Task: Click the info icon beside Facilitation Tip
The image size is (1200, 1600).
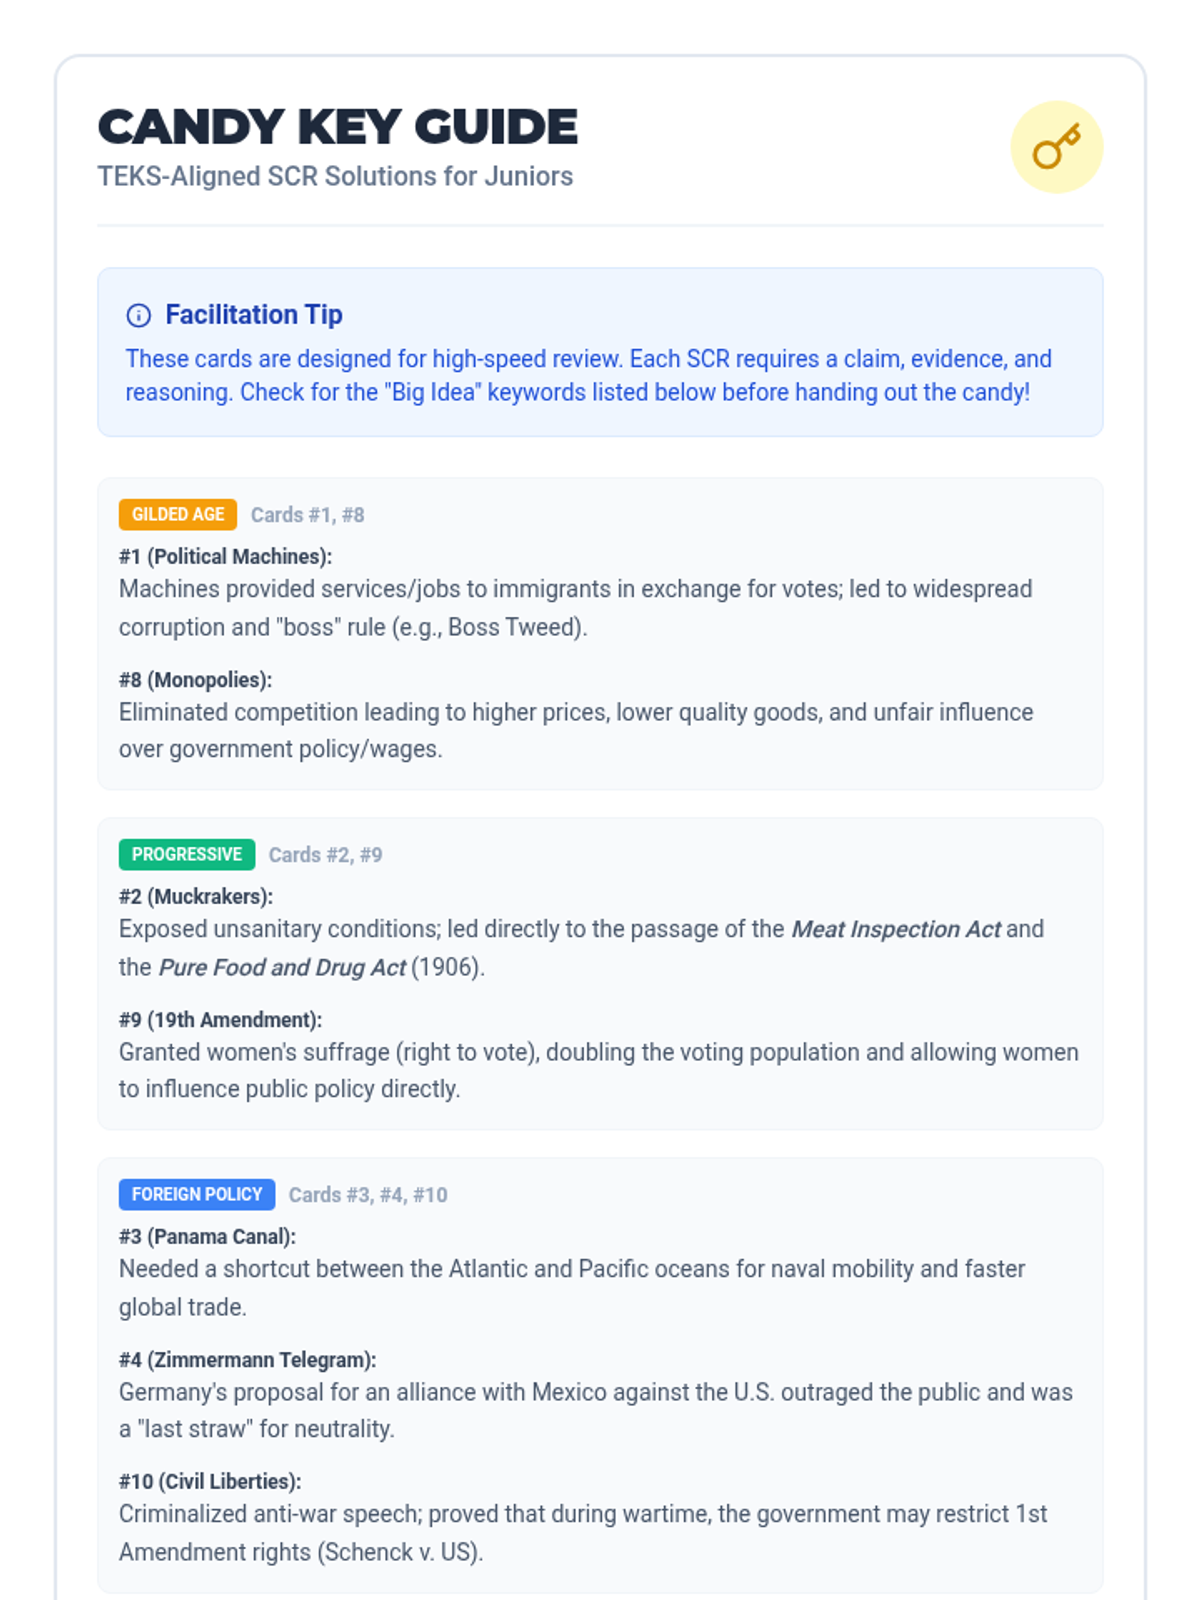Action: coord(139,316)
